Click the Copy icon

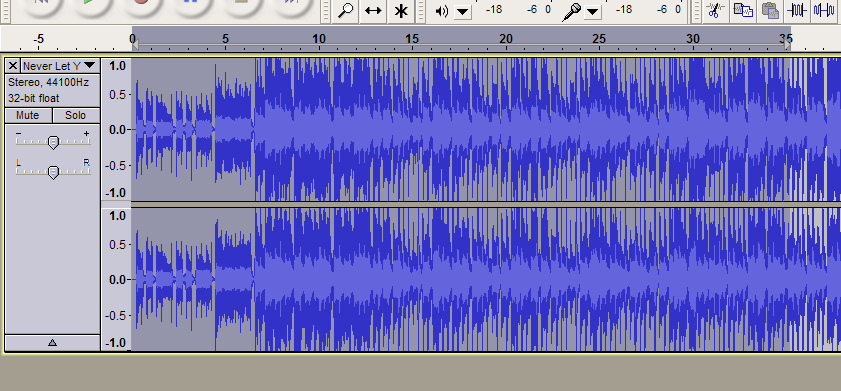tap(743, 10)
